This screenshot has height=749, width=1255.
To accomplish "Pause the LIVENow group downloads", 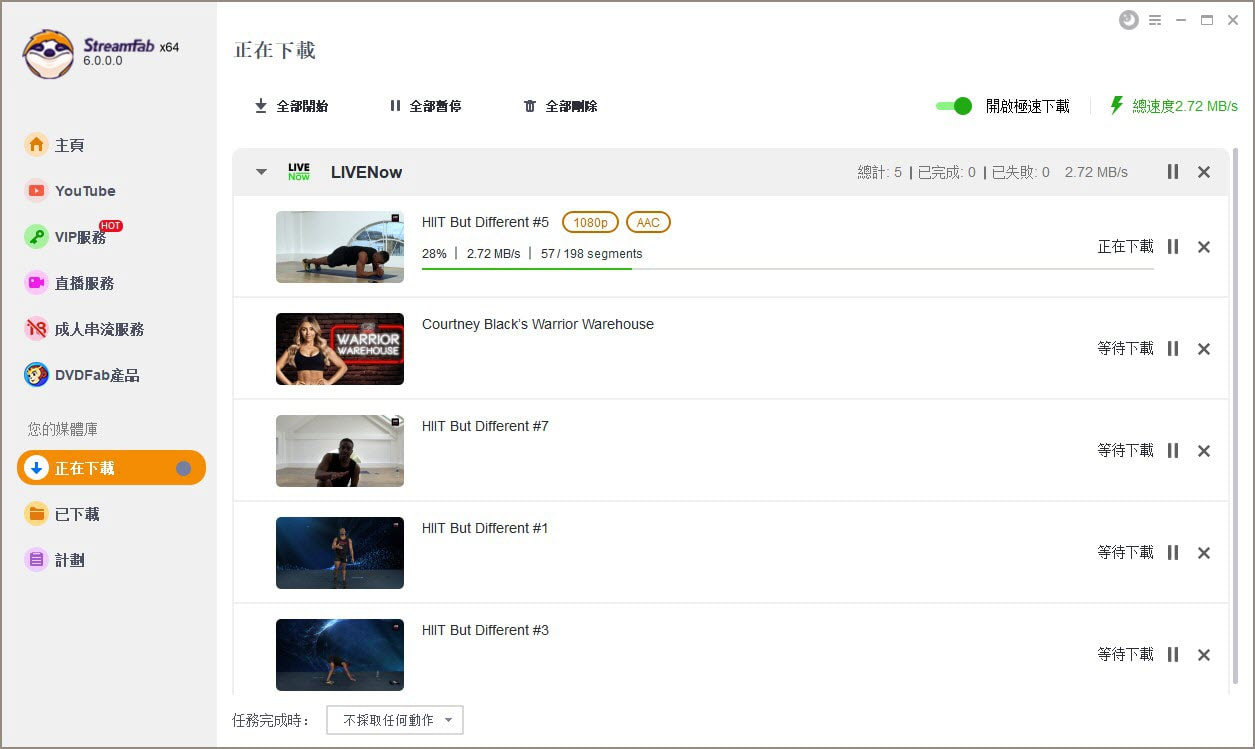I will point(1173,172).
